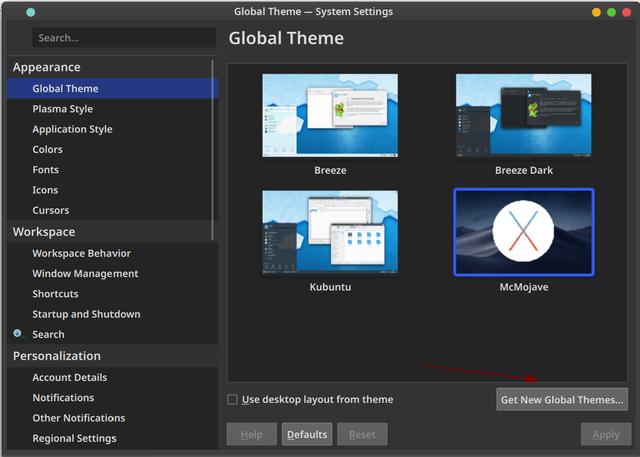Open Notifications settings
640x457 pixels.
pos(112,398)
